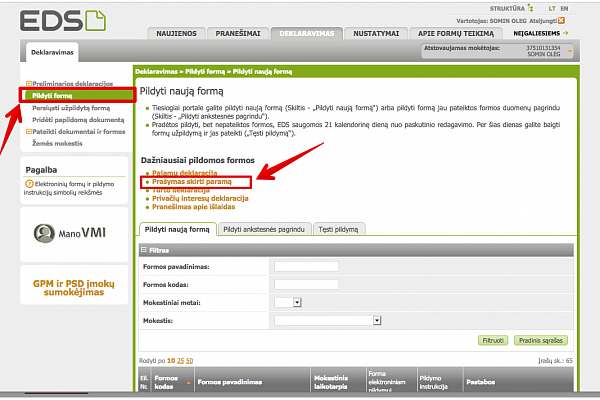Click Pradinis sąrašas button
This screenshot has height=400, width=600.
pyautogui.click(x=540, y=340)
